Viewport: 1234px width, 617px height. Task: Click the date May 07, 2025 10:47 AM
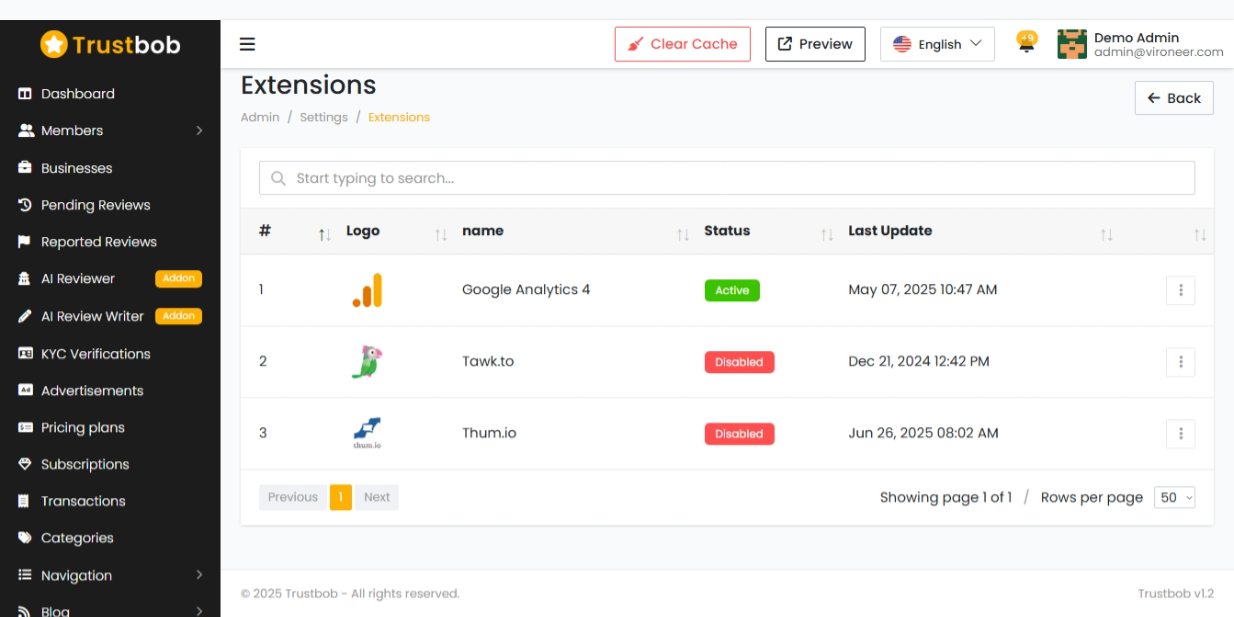click(923, 290)
